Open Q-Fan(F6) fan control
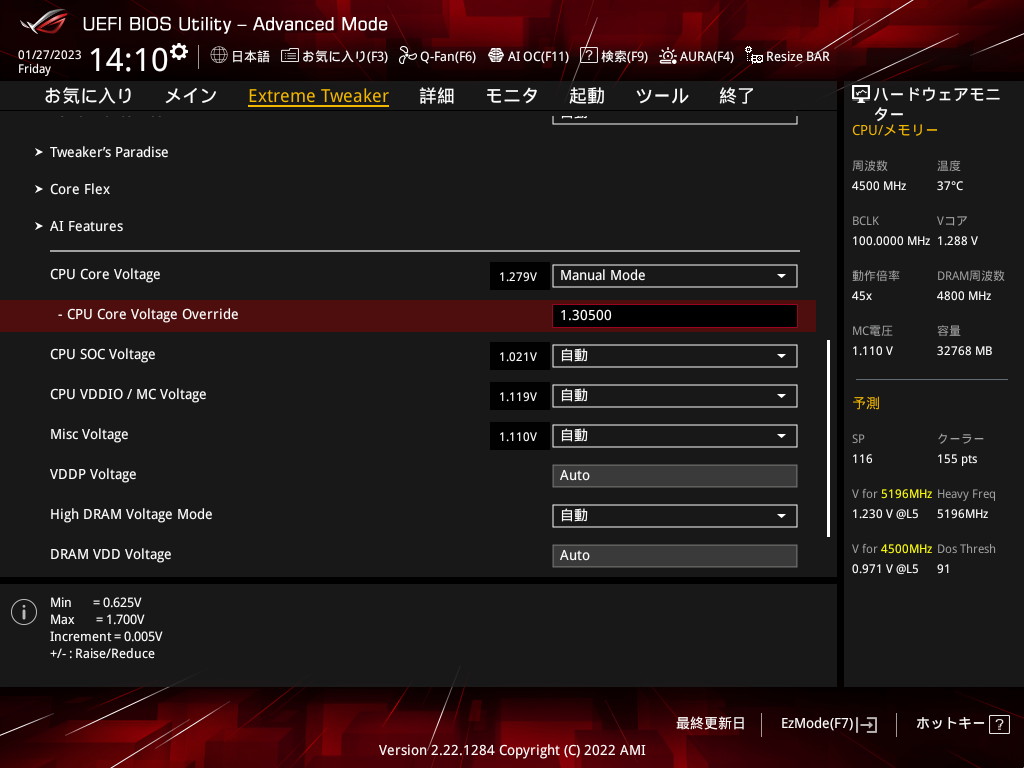 [x=407, y=56]
